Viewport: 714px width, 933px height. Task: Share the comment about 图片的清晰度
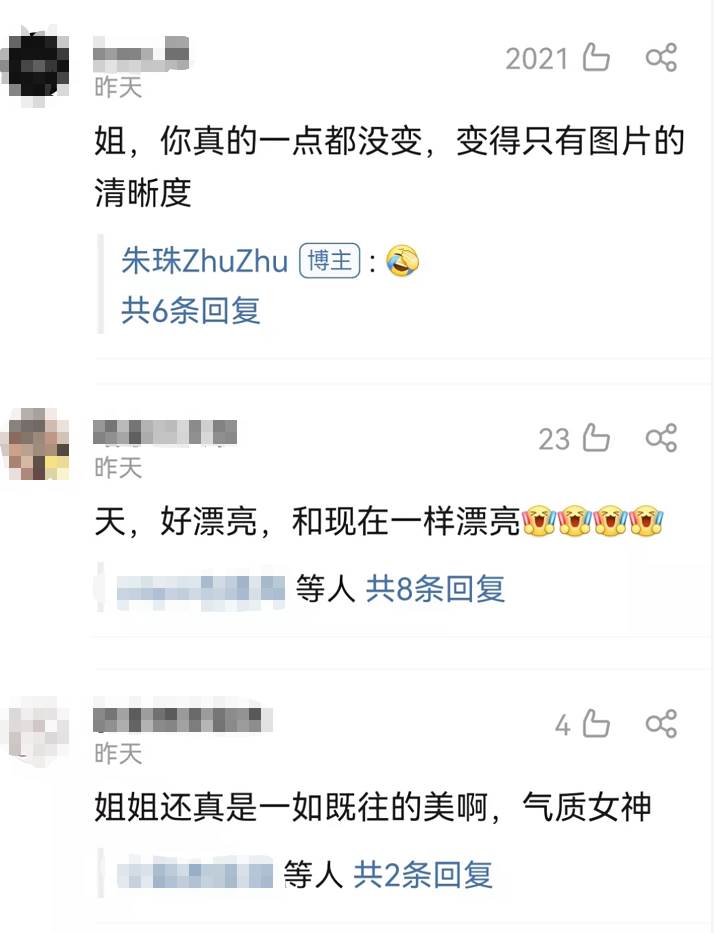click(662, 58)
